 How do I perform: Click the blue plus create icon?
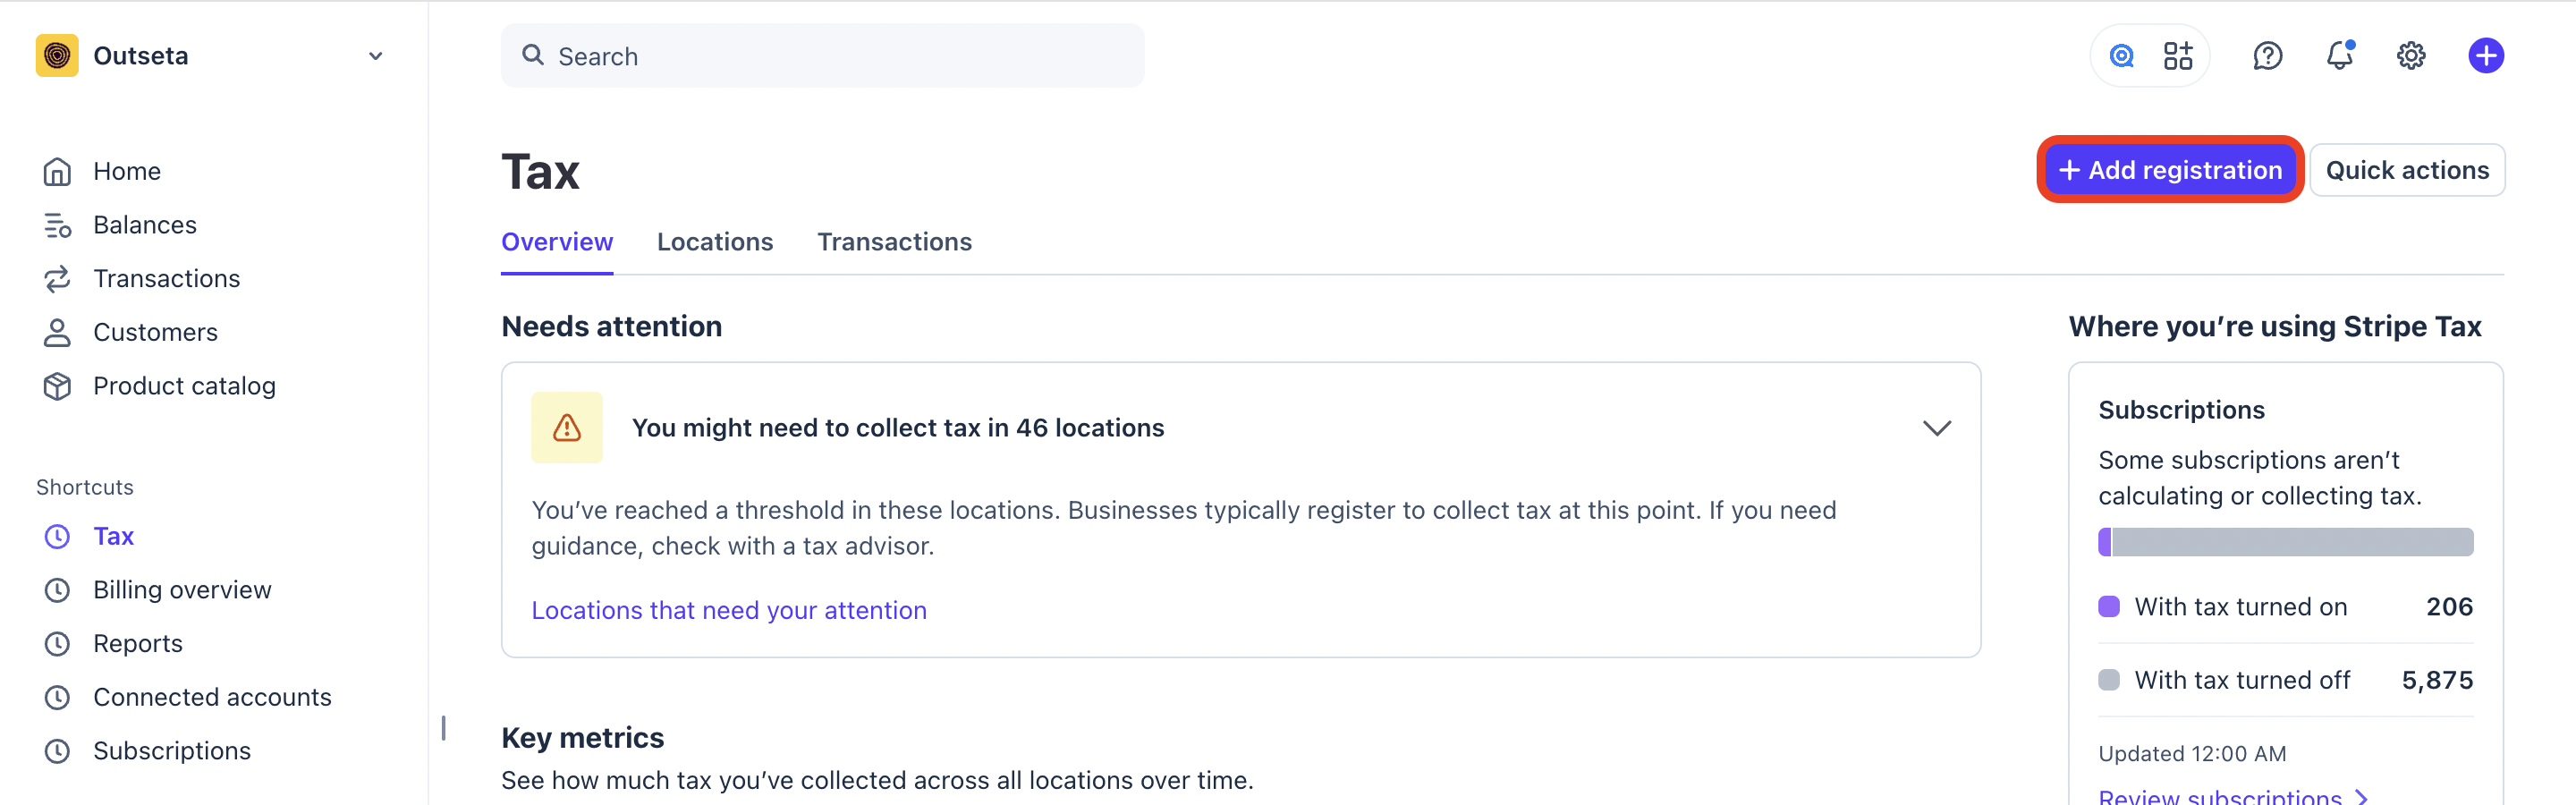coord(2485,56)
